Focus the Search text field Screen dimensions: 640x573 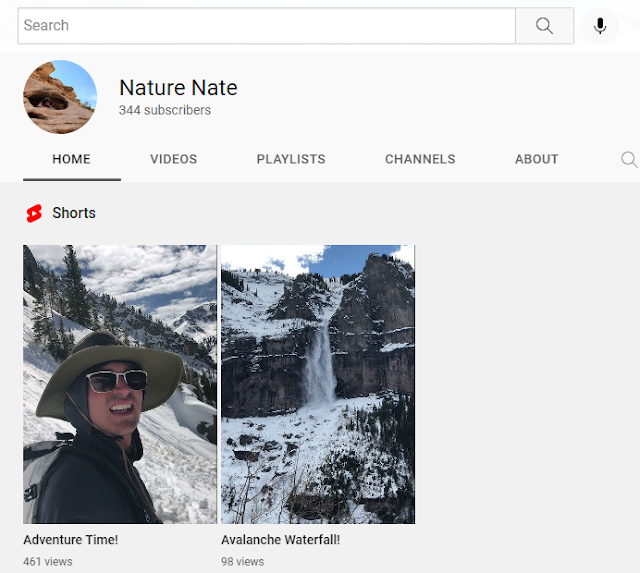click(267, 26)
